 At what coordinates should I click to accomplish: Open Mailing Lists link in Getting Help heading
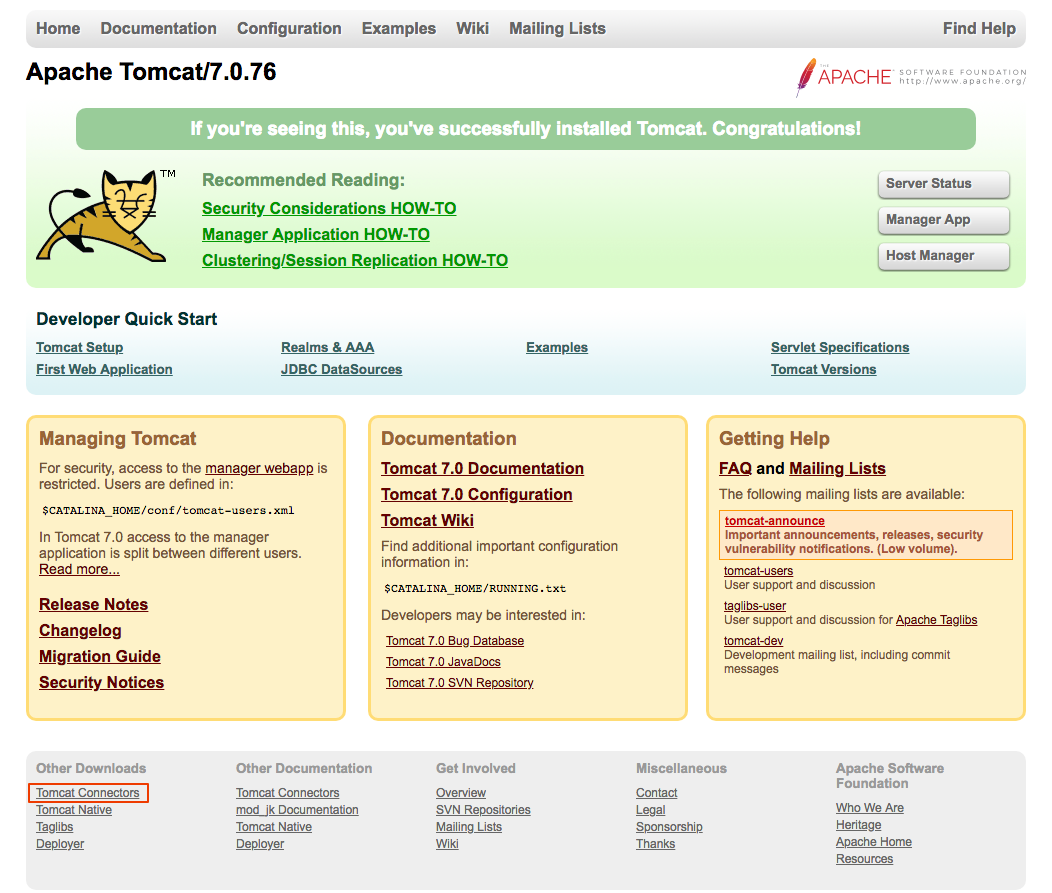(837, 469)
